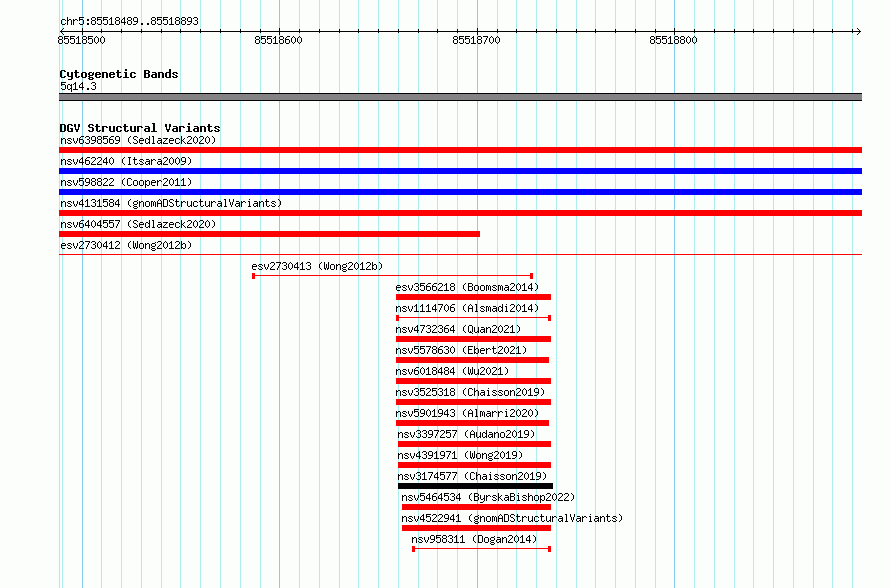The height and width of the screenshot is (588, 890).
Task: Open nsv3525318 (Chaisson2019) label
Action: (x=470, y=392)
